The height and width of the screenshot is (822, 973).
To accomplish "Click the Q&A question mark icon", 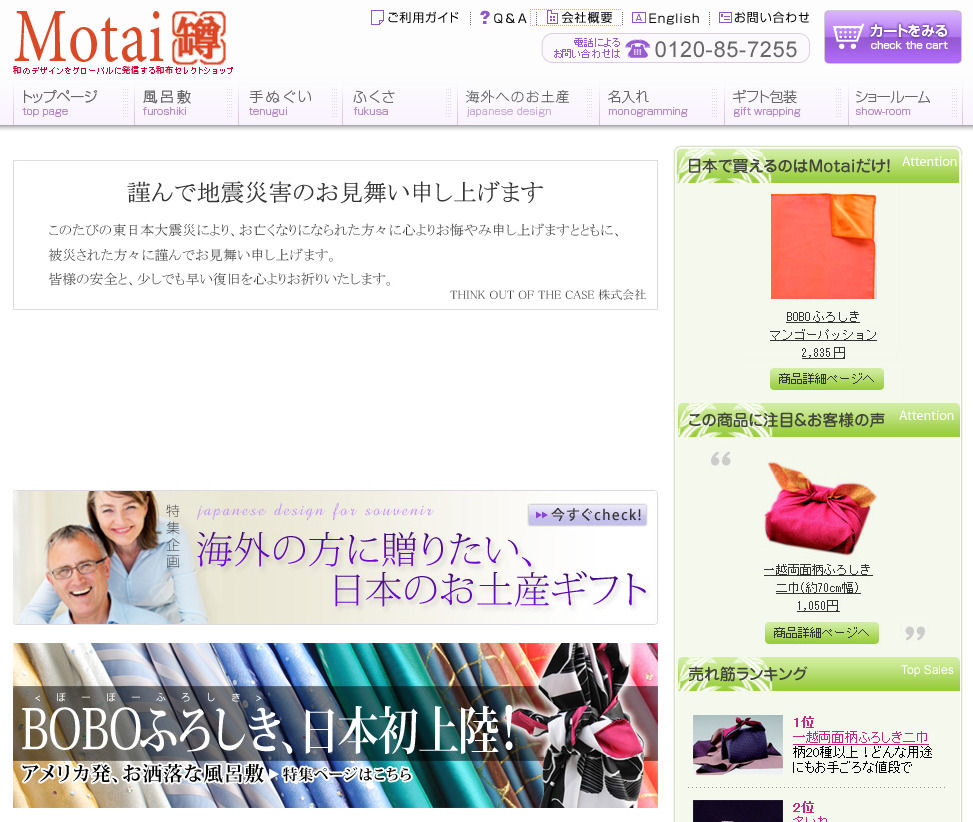I will click(485, 17).
